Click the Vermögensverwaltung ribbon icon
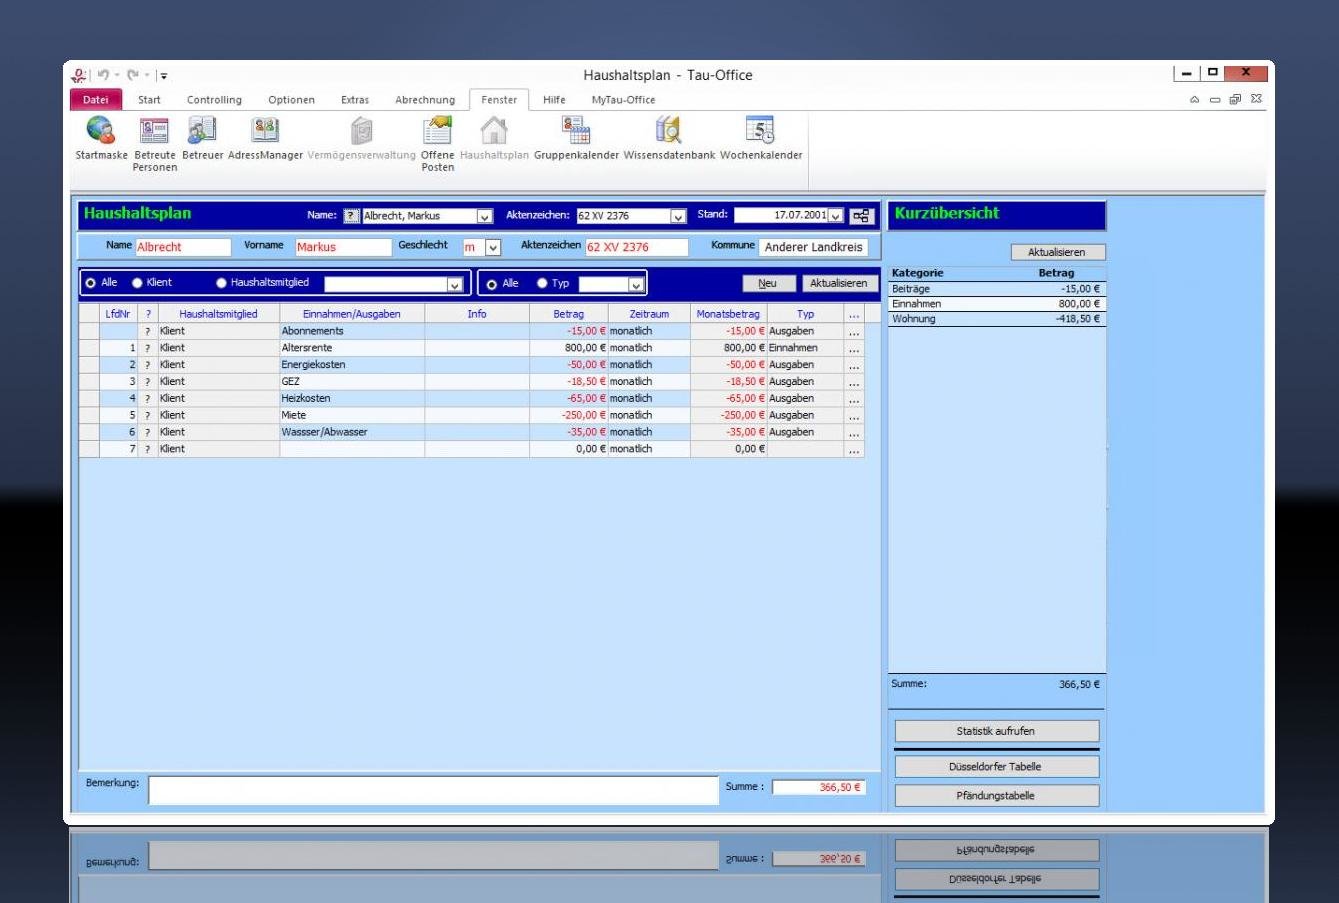Viewport: 1339px width, 903px height. point(361,139)
